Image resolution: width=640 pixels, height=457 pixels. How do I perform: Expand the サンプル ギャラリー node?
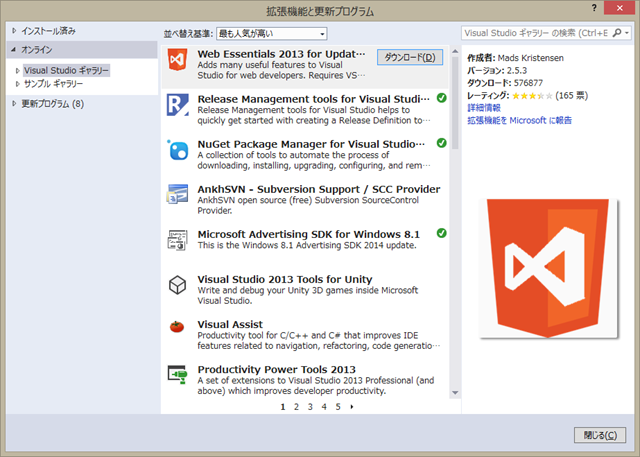(x=17, y=84)
